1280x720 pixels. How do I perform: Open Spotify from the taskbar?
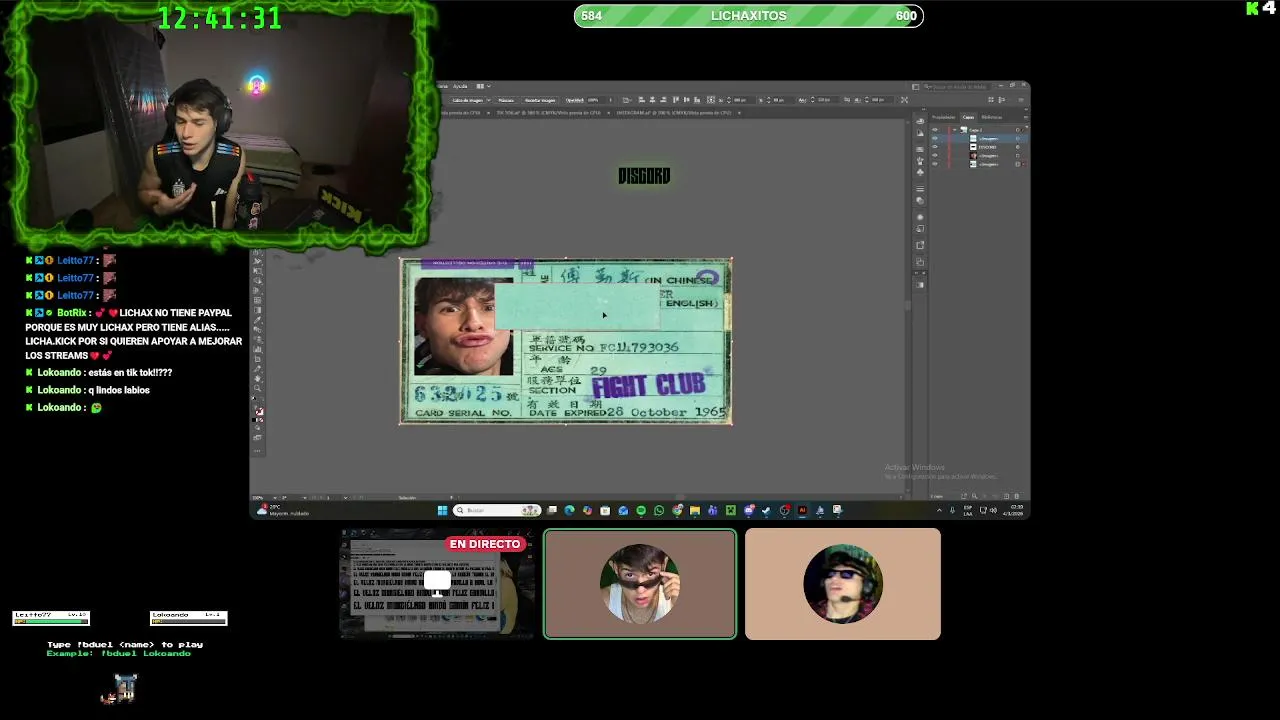[641, 510]
